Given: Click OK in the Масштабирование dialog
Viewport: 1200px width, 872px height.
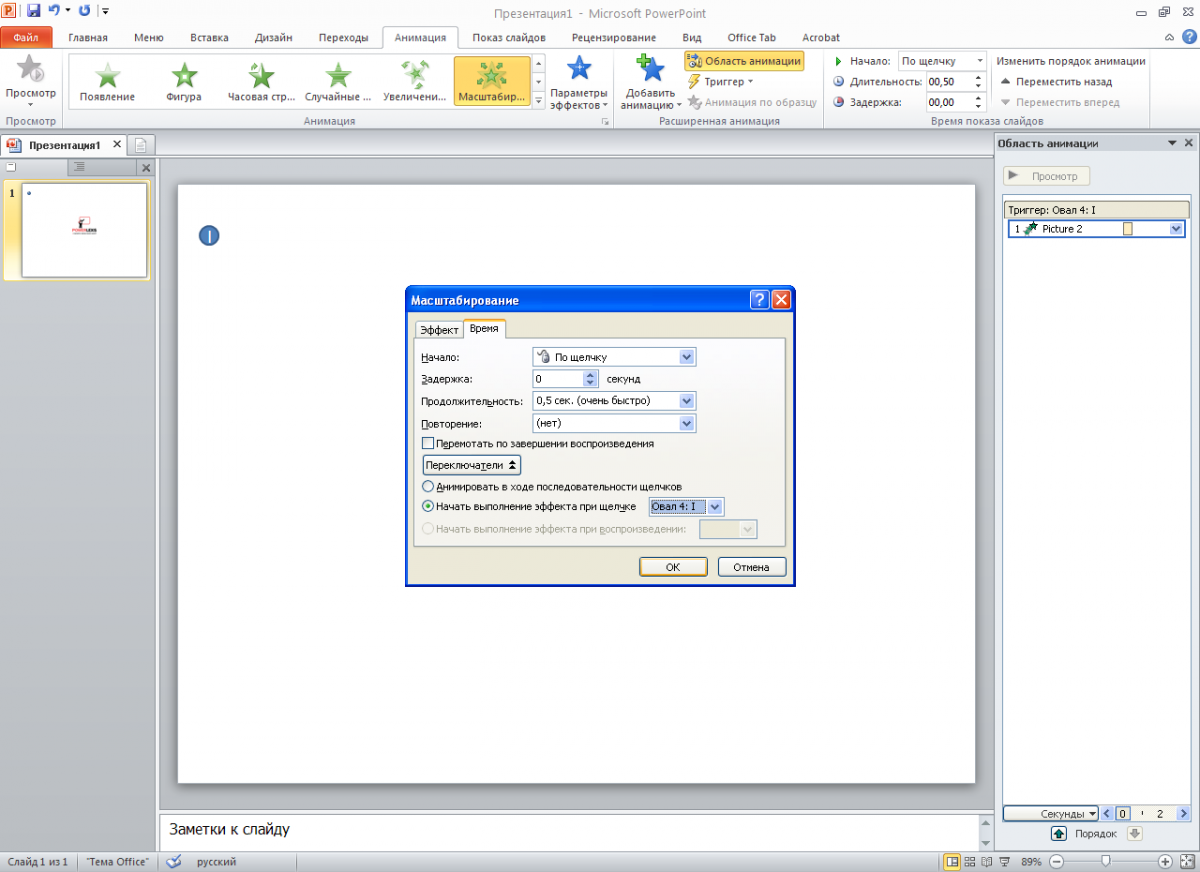Looking at the screenshot, I should 673,567.
